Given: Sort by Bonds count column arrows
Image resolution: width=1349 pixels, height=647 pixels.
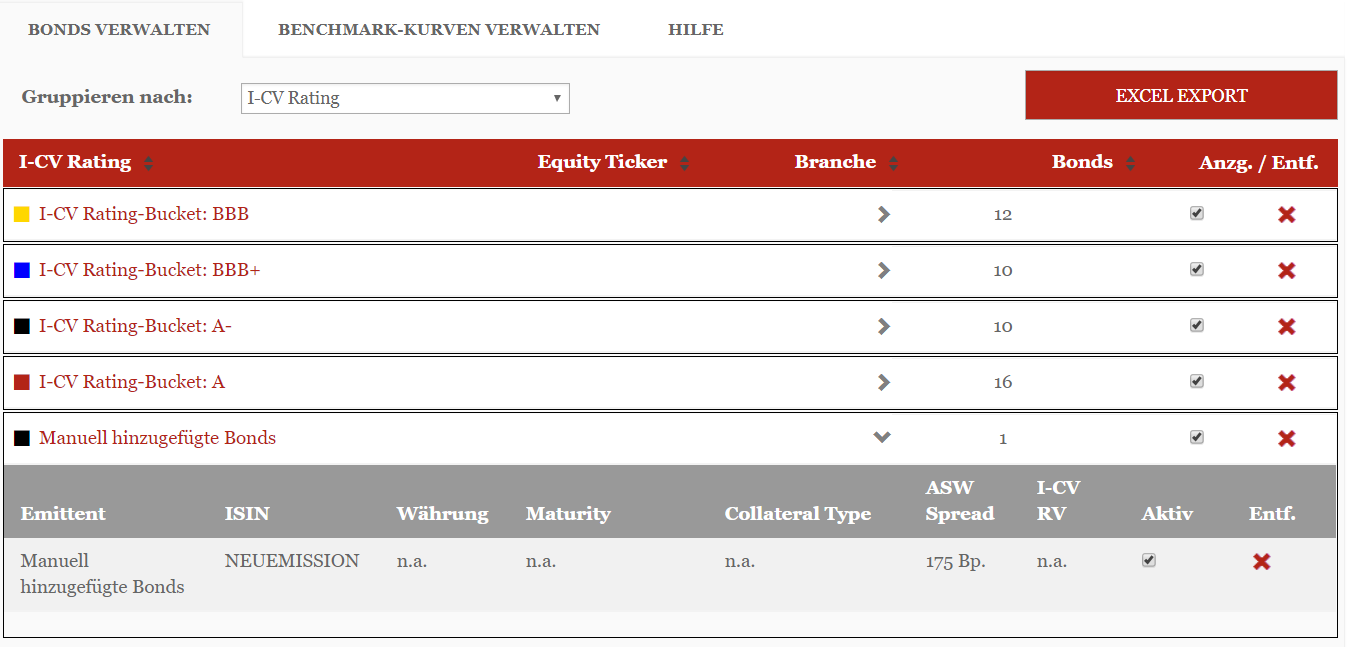Looking at the screenshot, I should tap(1130, 163).
